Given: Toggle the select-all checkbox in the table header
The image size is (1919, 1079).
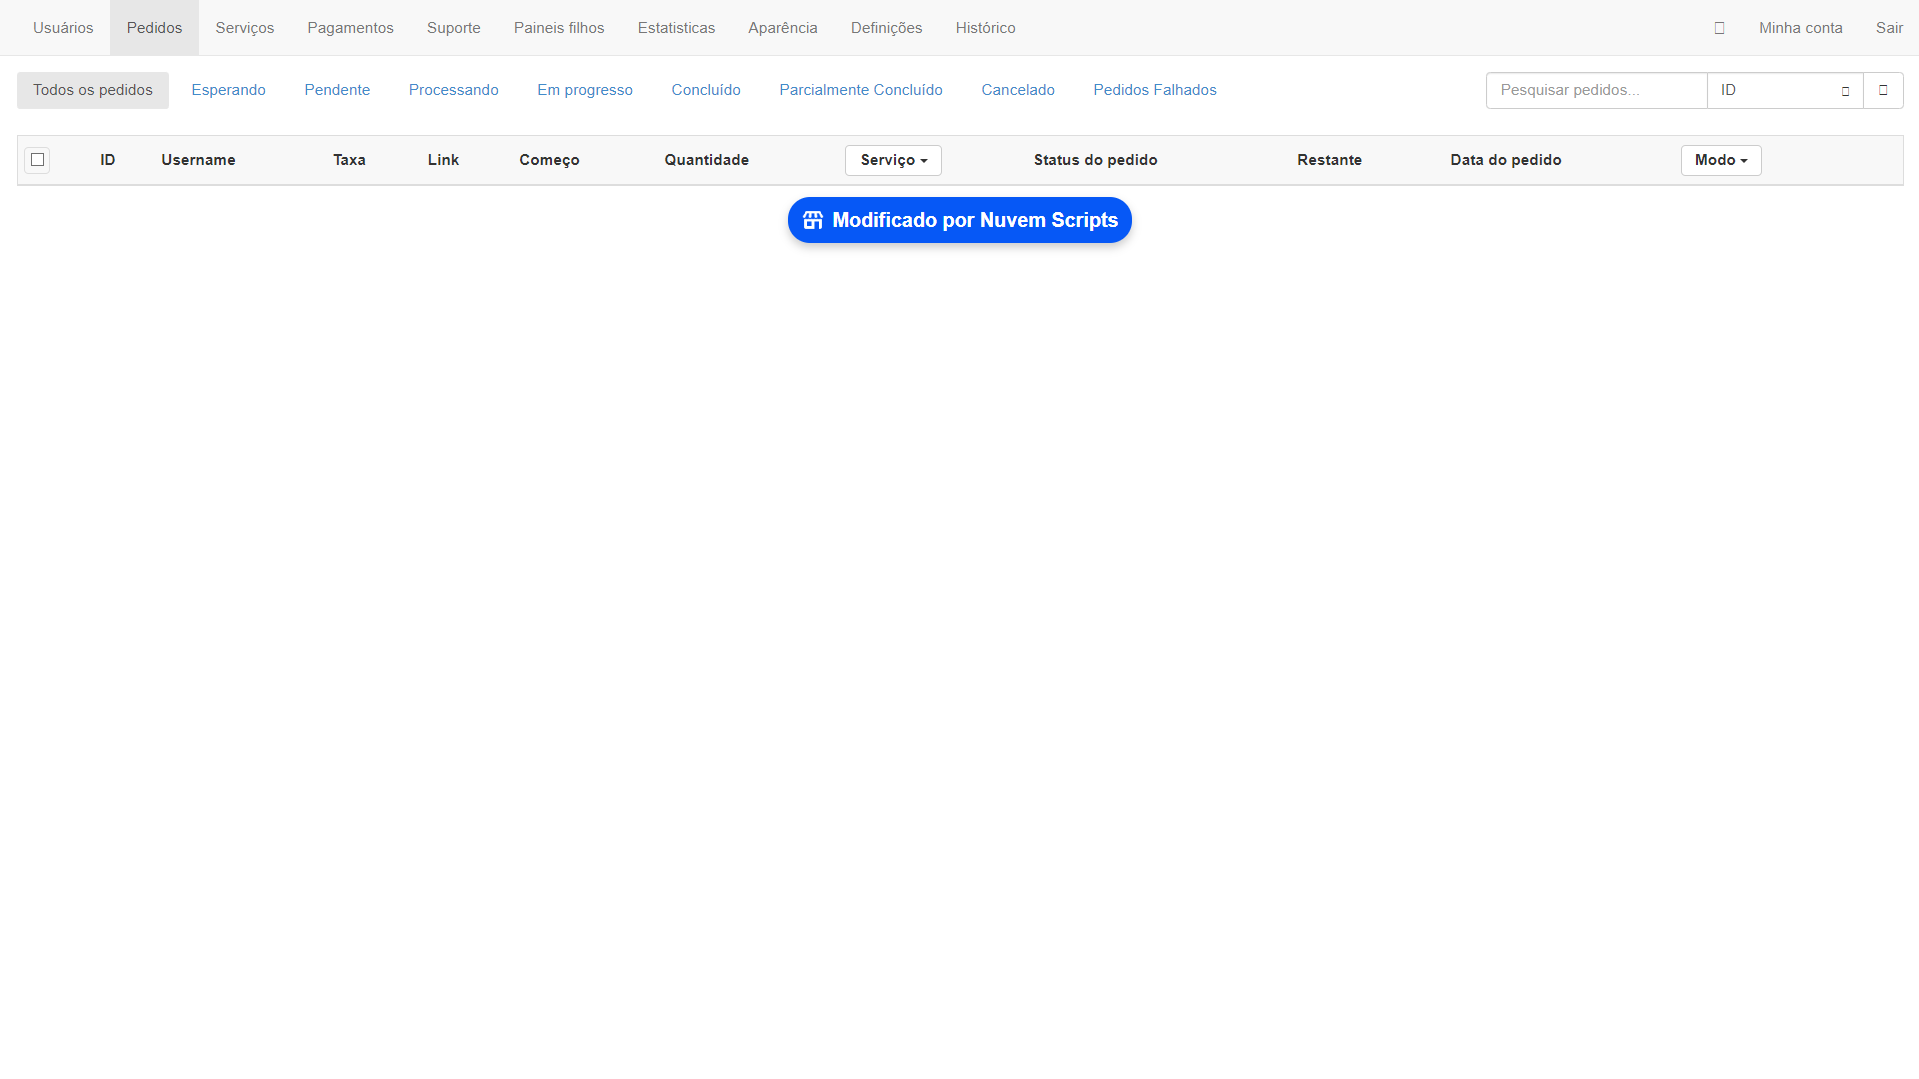Looking at the screenshot, I should coord(37,160).
